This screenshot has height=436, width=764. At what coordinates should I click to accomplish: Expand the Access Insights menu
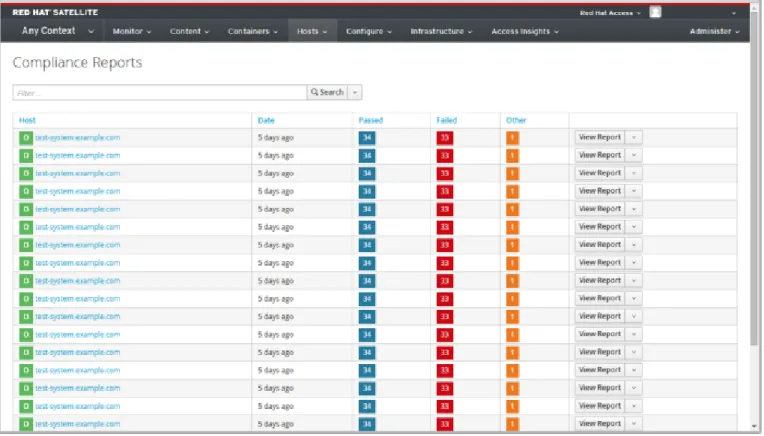point(524,31)
